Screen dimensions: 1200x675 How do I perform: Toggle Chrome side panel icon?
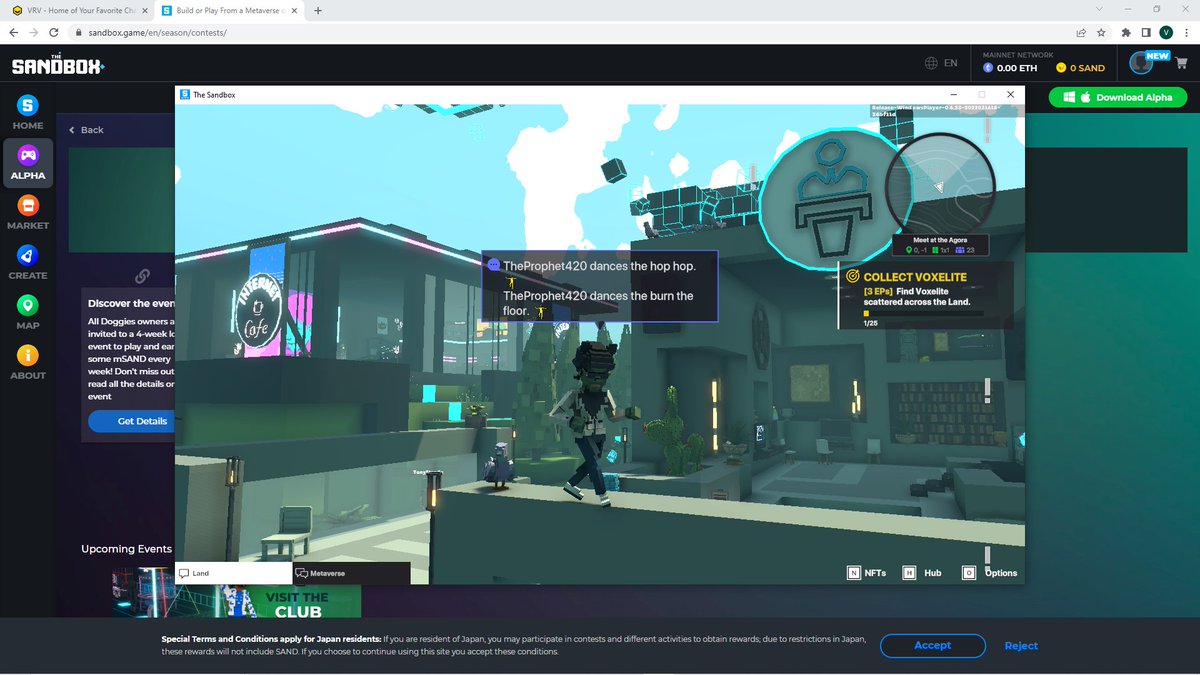[x=1146, y=32]
